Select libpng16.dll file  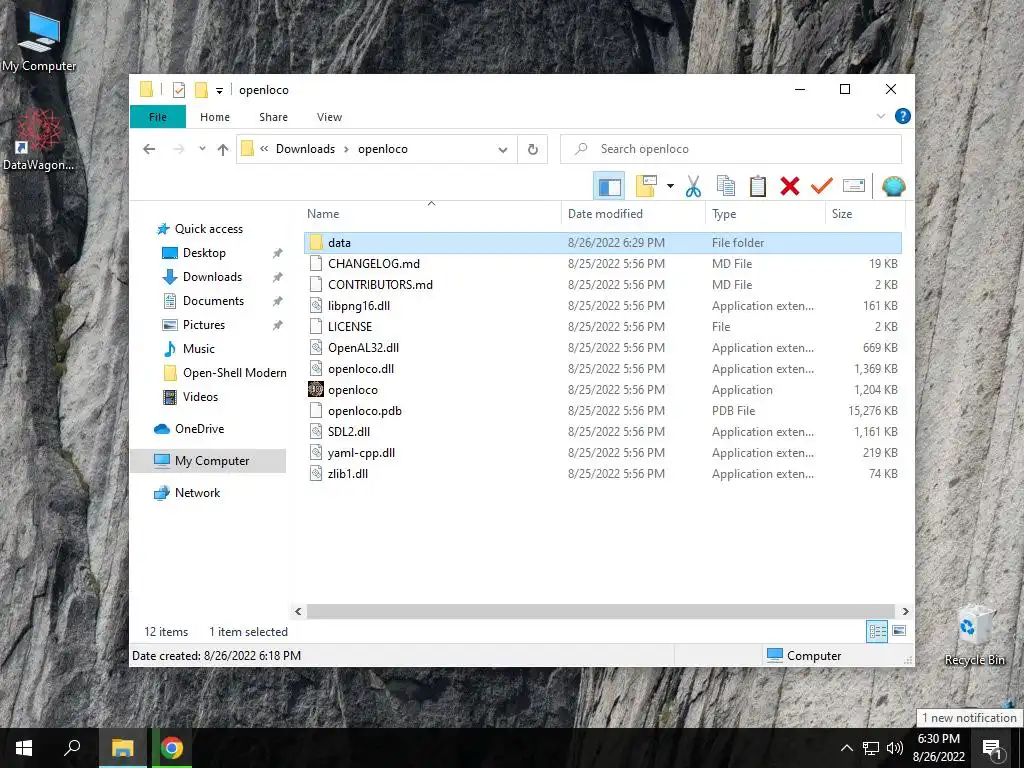603,306
